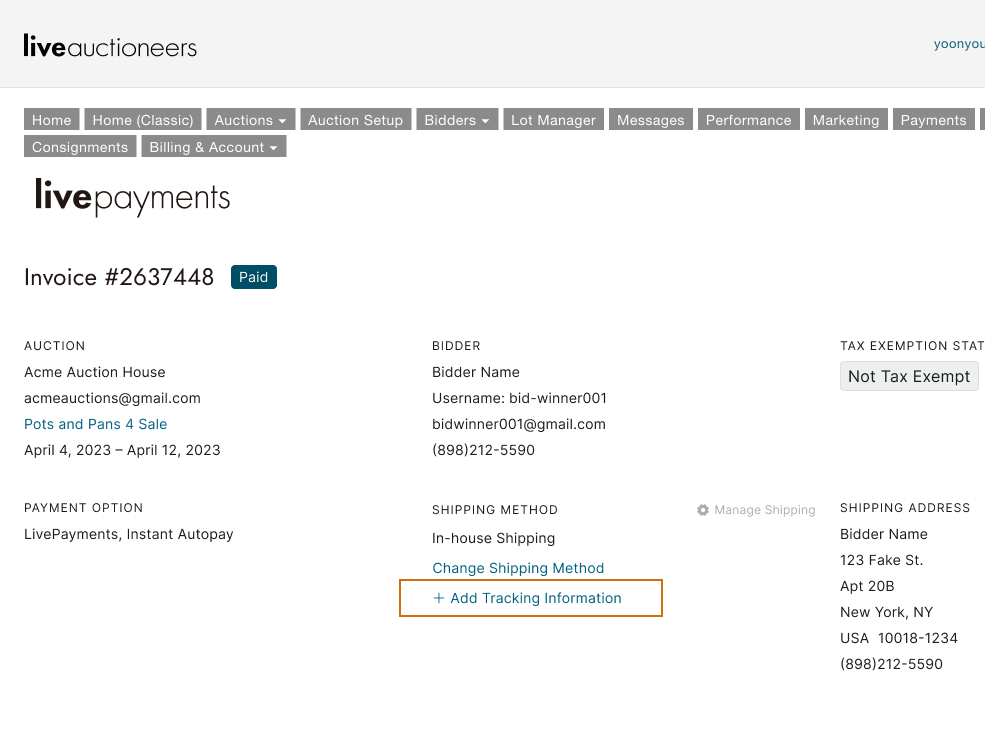
Task: Go to the Home menu item
Action: click(52, 119)
